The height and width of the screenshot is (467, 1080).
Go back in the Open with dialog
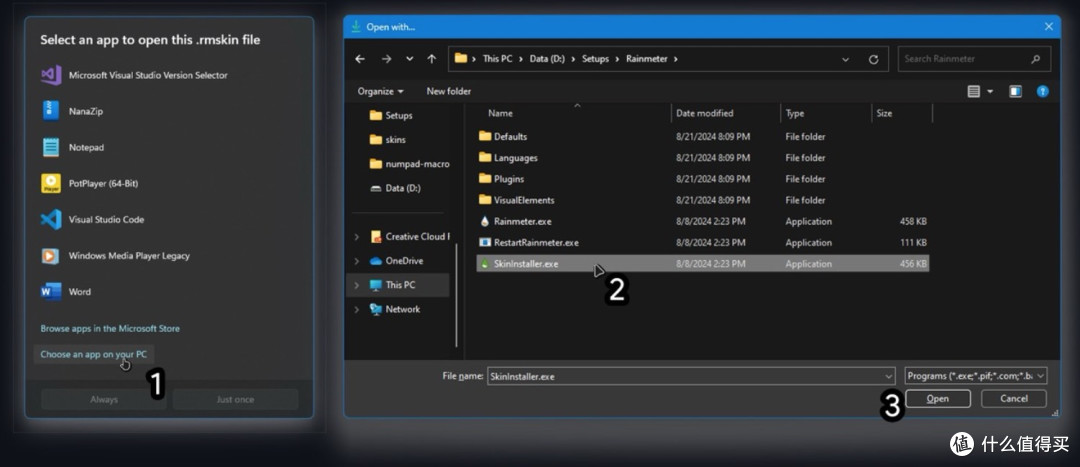[360, 59]
